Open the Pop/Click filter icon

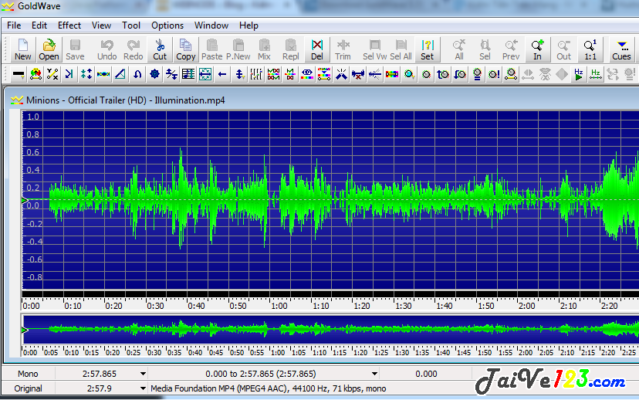(x=341, y=74)
